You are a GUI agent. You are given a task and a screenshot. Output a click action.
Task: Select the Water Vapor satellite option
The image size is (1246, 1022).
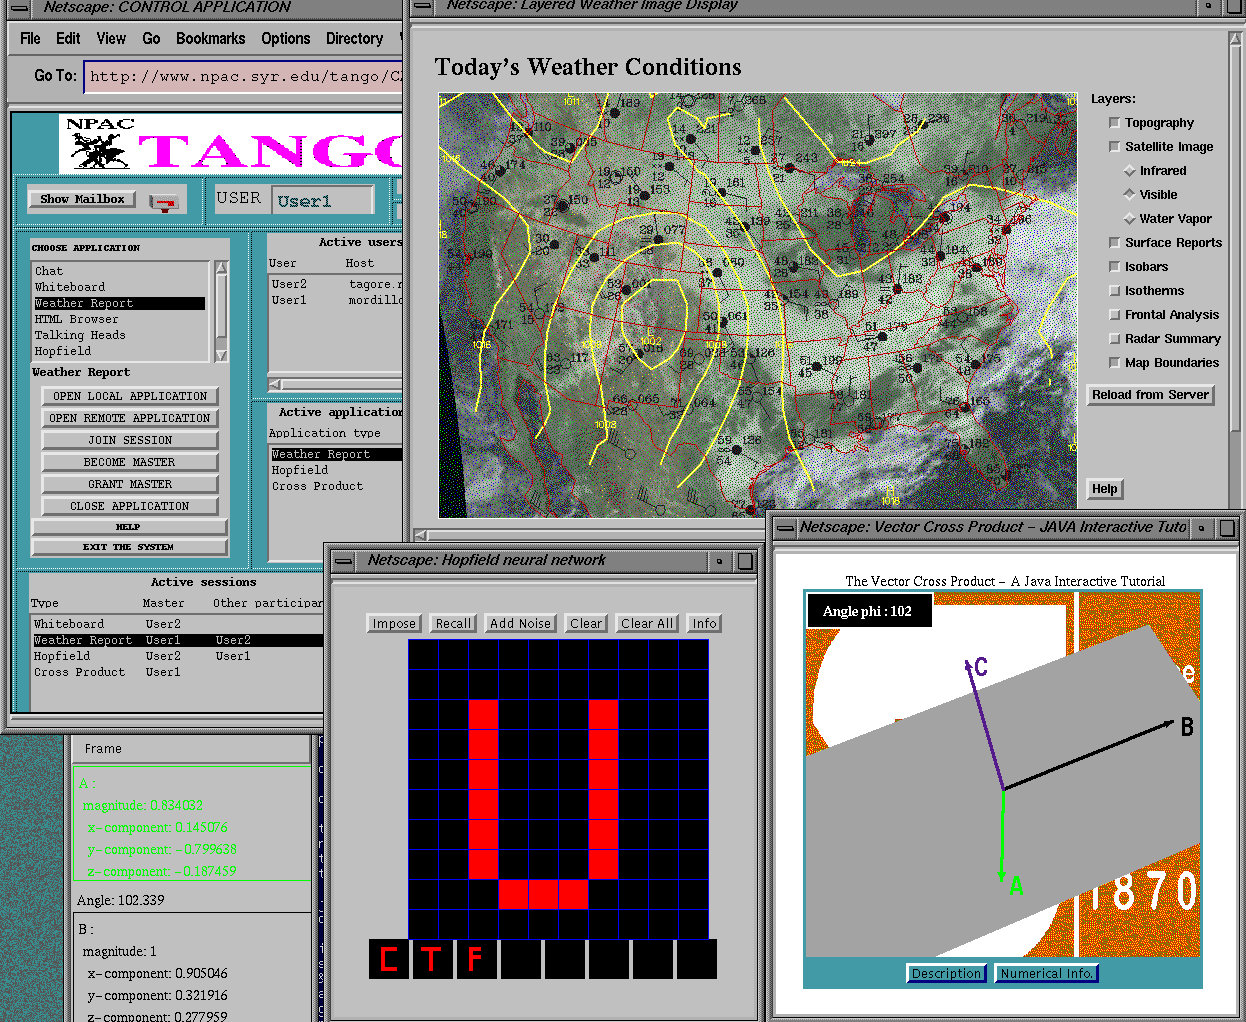1130,219
